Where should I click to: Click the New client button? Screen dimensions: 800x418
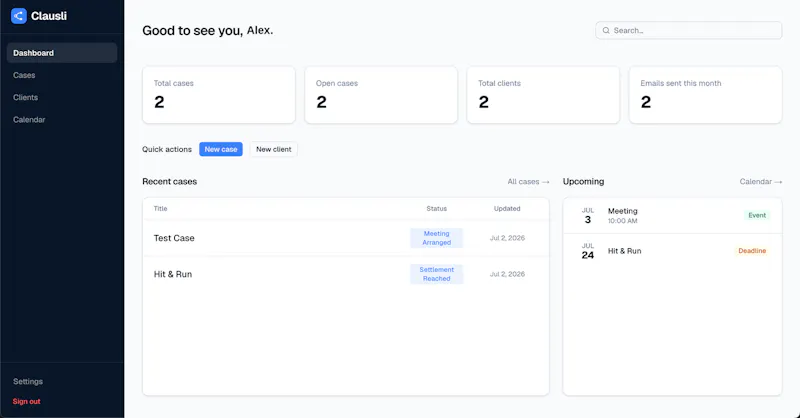pos(273,149)
